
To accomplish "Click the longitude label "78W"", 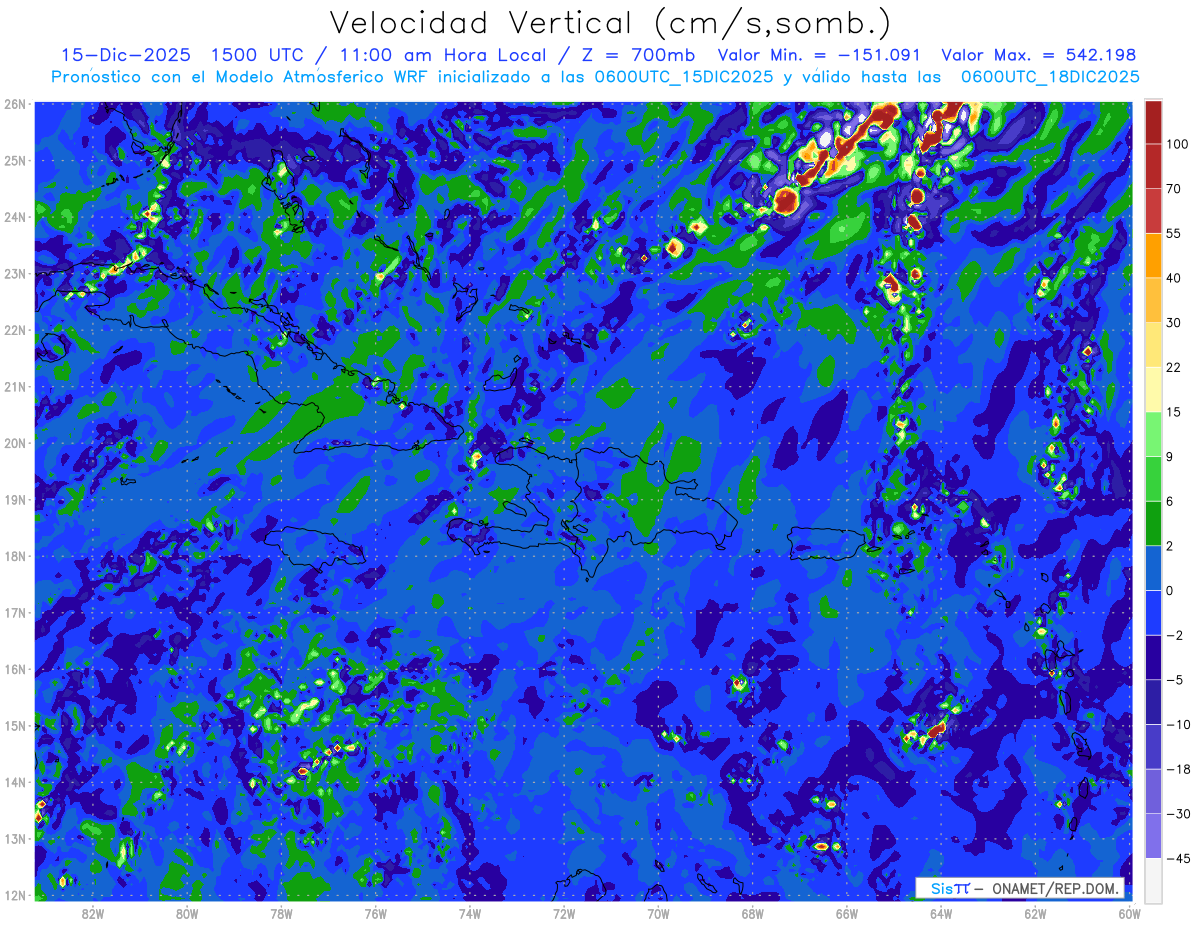I will (282, 913).
